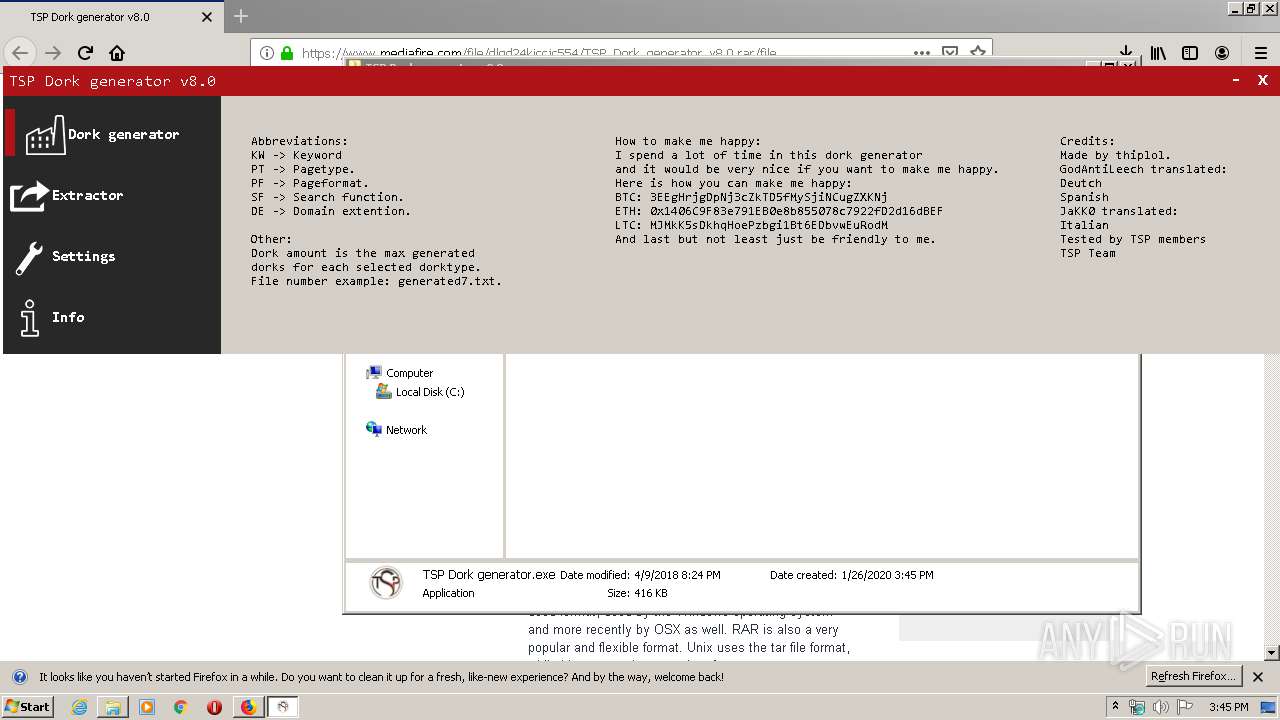
Task: Open the Firefox downloads panel
Action: (x=1126, y=53)
